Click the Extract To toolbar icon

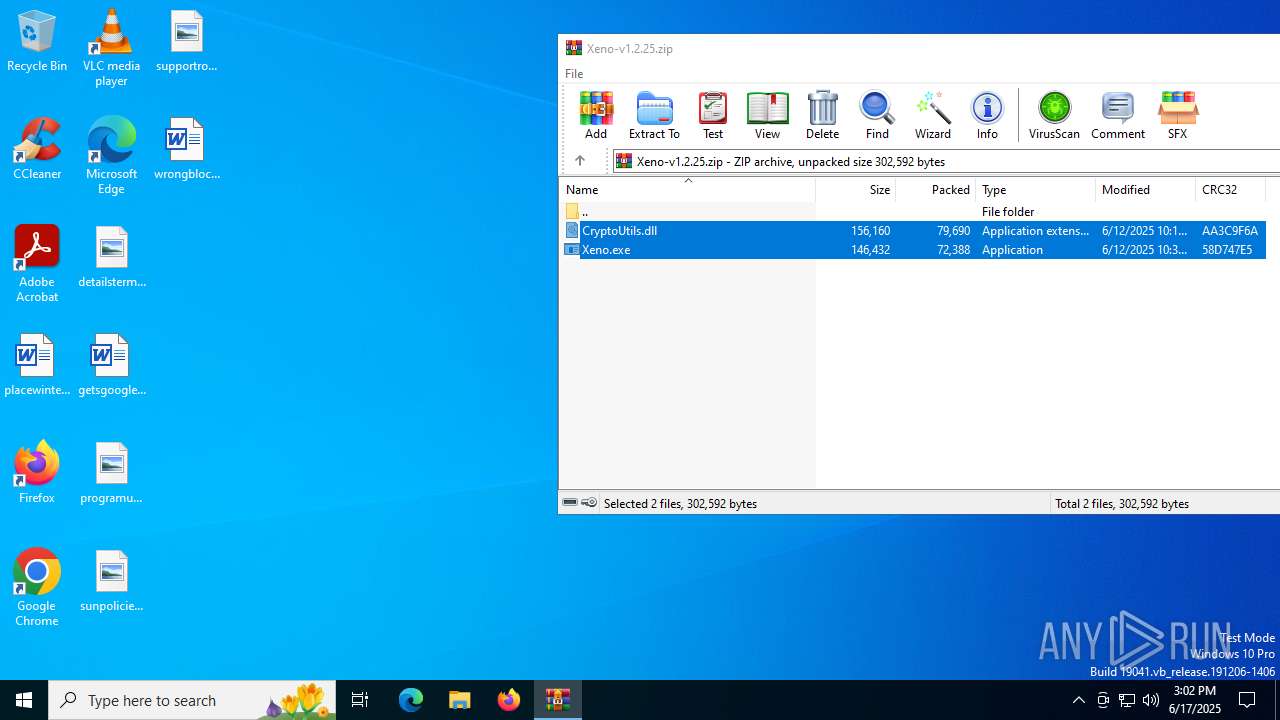click(654, 115)
